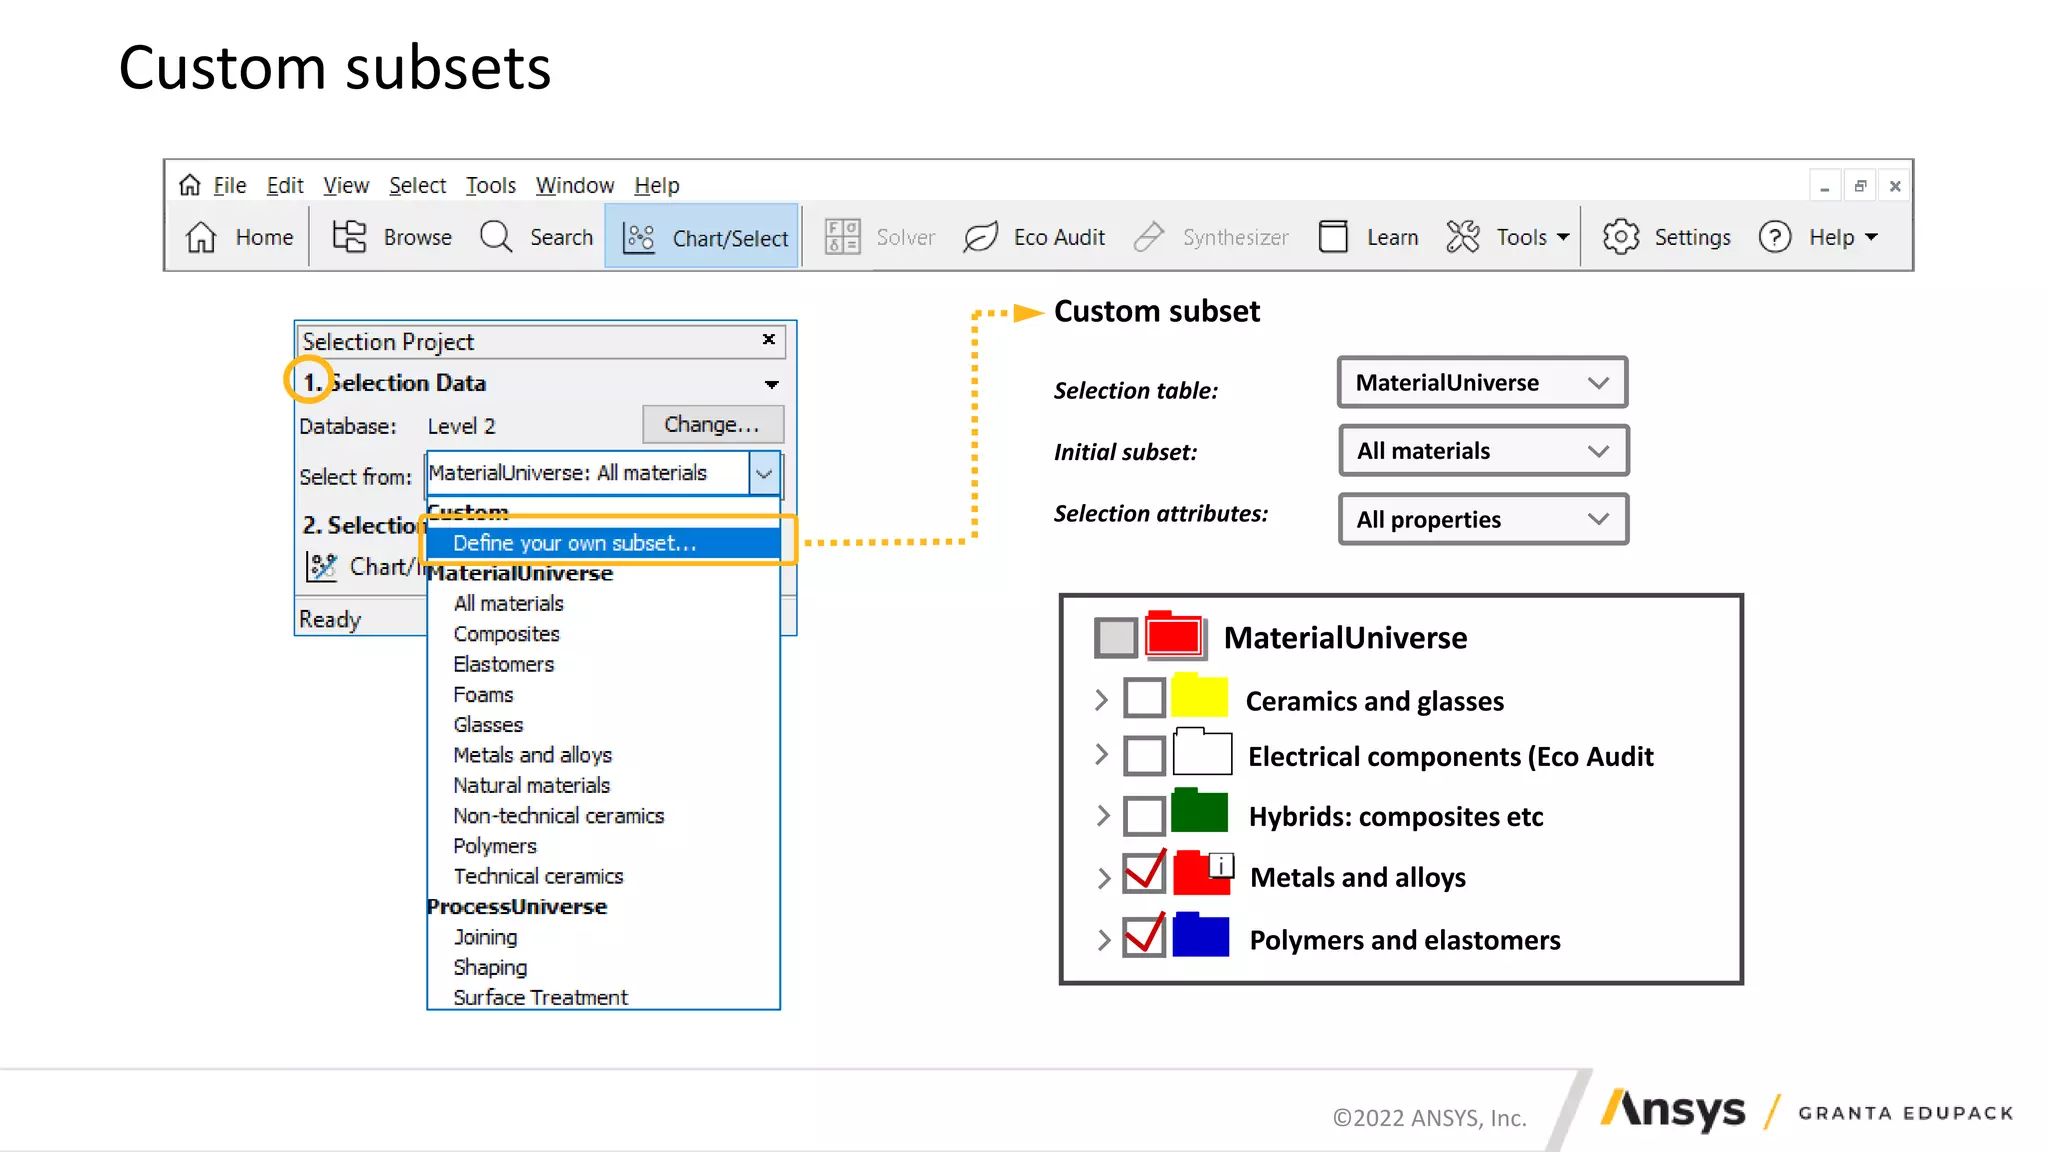2048x1152 pixels.
Task: Expand the Hybrids: composites etc tree node
Action: point(1102,816)
